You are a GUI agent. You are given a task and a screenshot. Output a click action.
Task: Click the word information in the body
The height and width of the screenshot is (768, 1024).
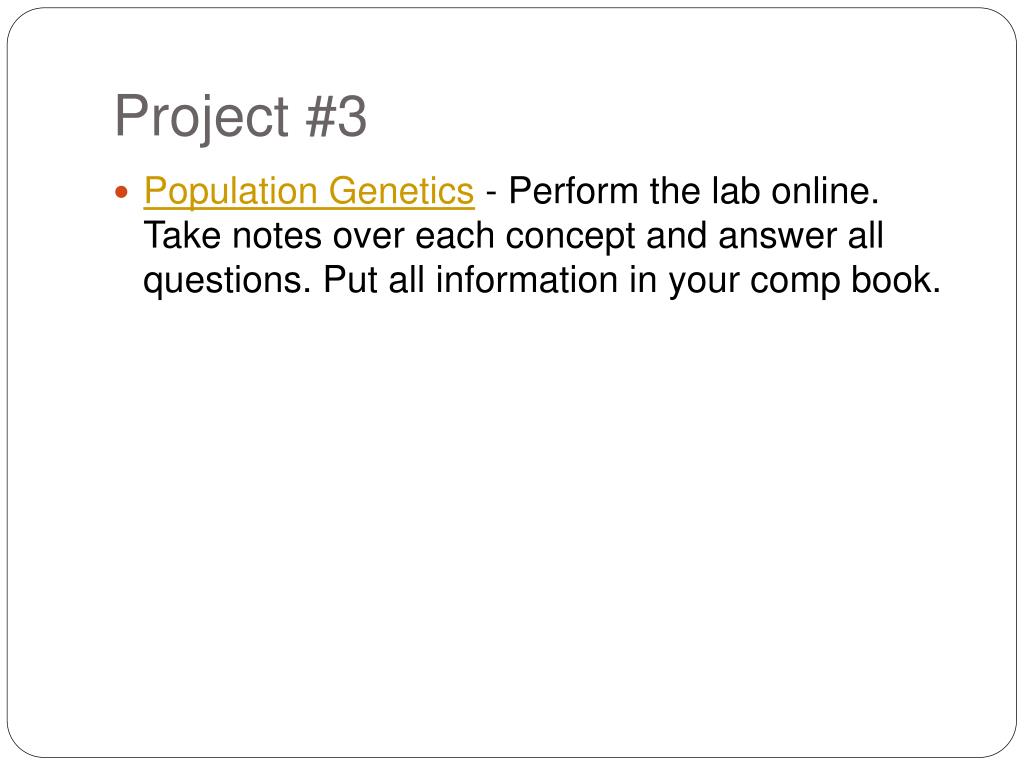[x=526, y=280]
